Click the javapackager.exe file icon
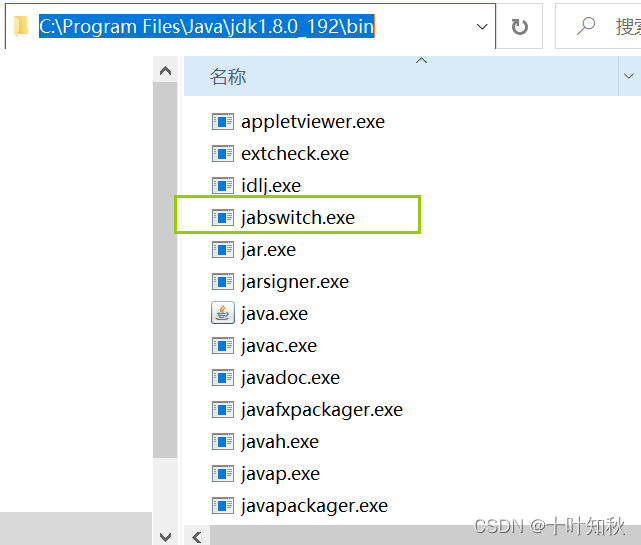Image resolution: width=641 pixels, height=545 pixels. (223, 506)
